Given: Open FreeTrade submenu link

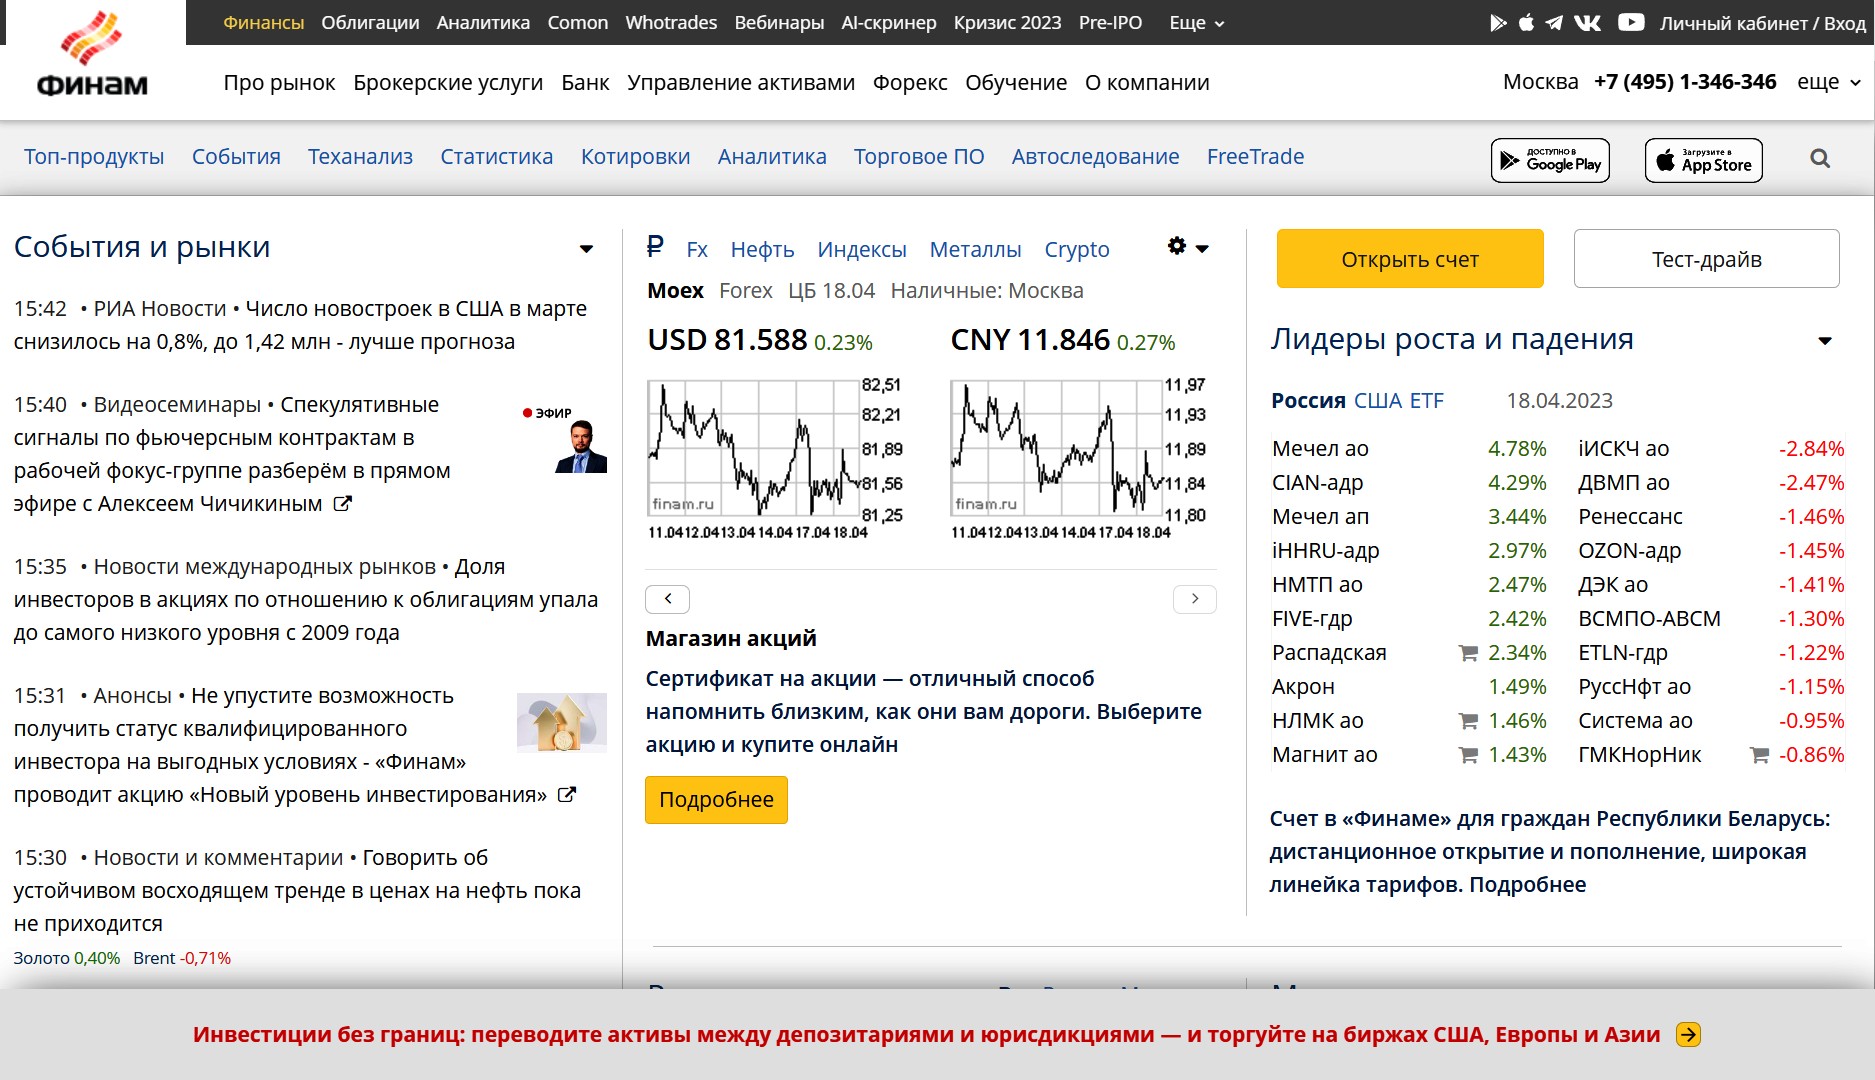Looking at the screenshot, I should click(x=1255, y=156).
